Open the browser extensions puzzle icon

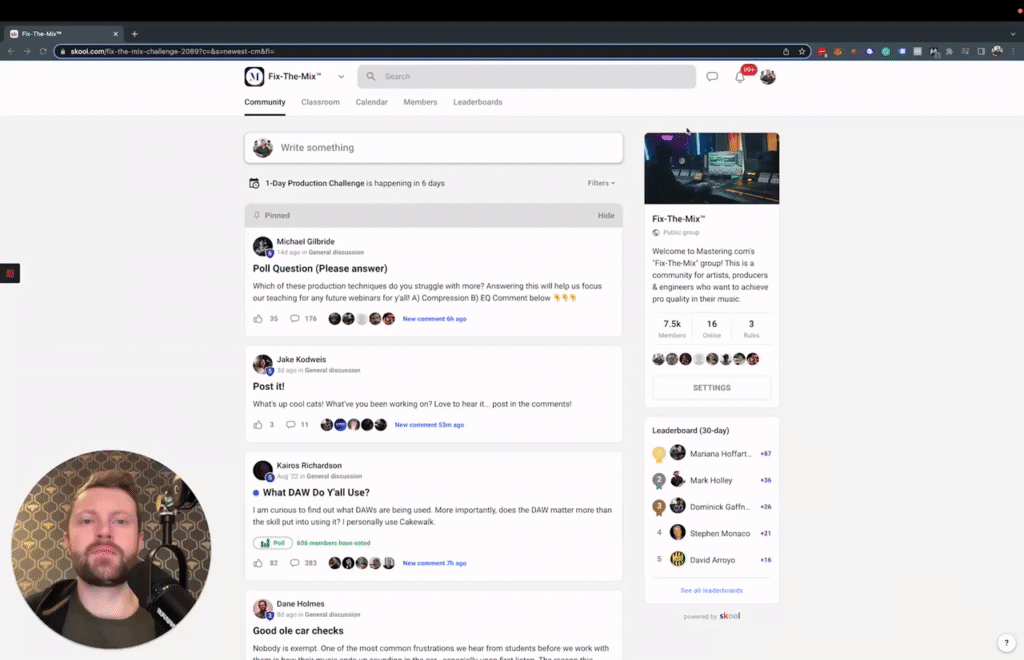pyautogui.click(x=949, y=51)
